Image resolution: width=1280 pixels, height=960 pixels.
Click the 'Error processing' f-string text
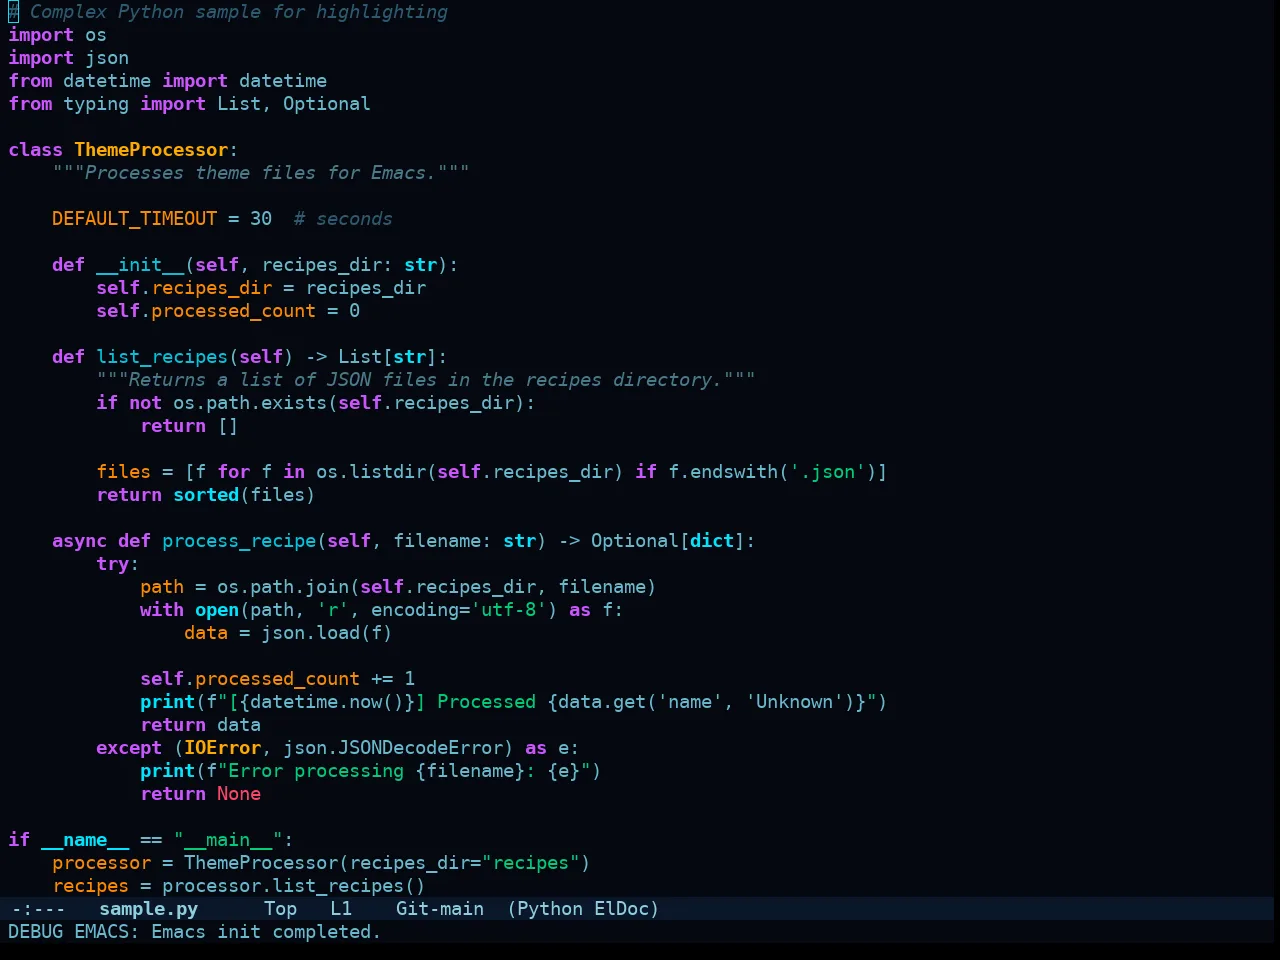(x=316, y=771)
